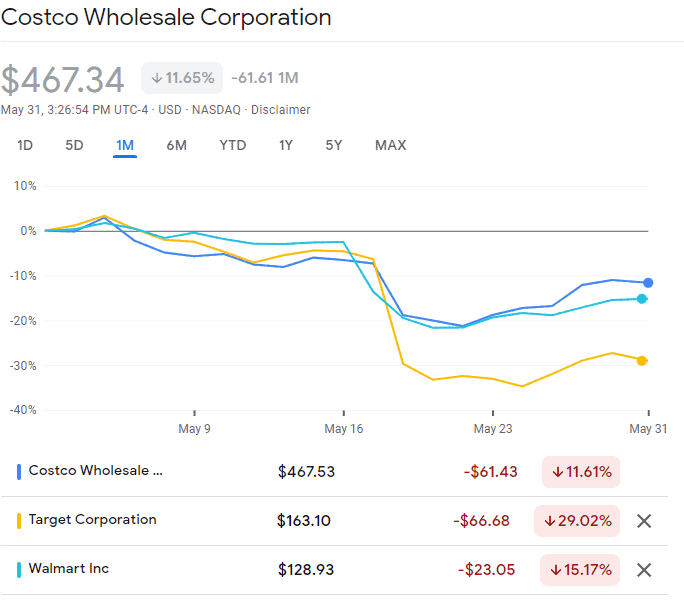Select the 6M time range
The image size is (684, 601).
(x=176, y=145)
